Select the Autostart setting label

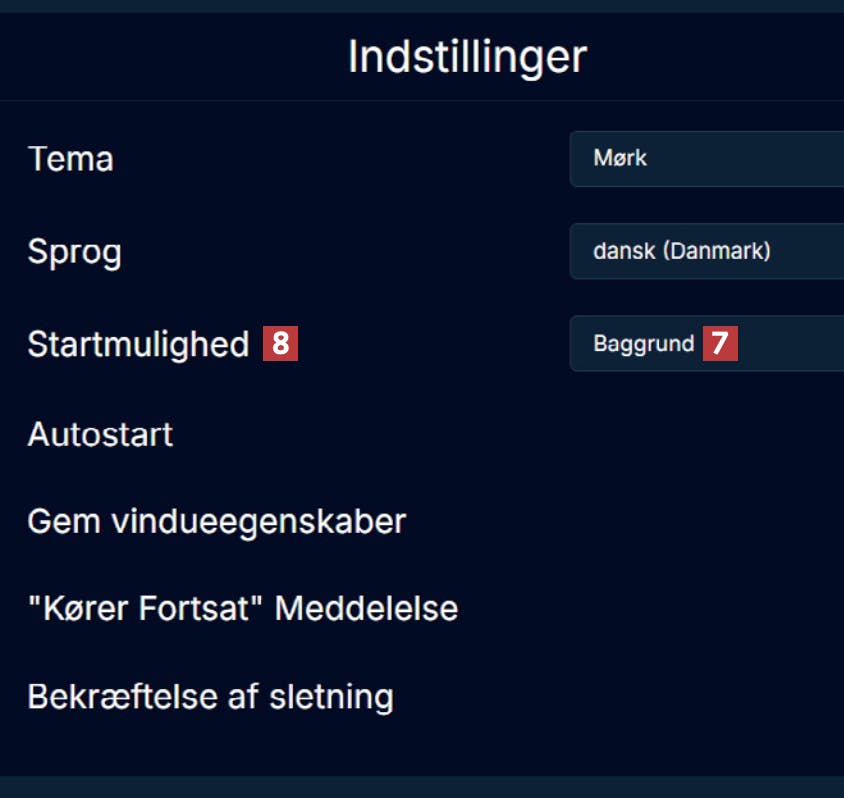point(100,435)
